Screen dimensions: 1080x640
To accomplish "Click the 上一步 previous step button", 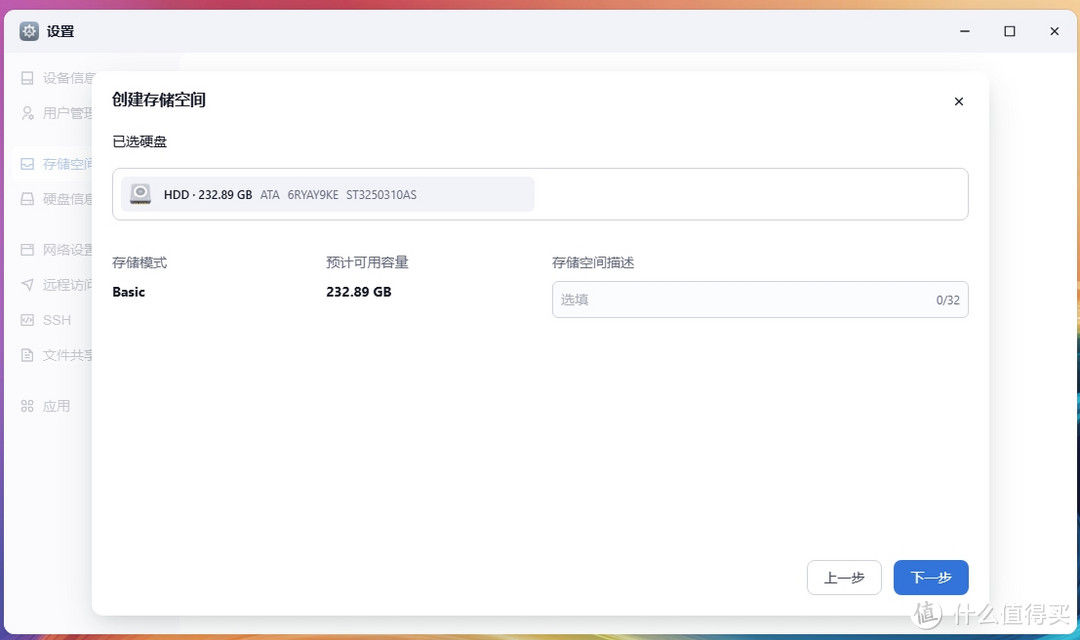I will 844,577.
